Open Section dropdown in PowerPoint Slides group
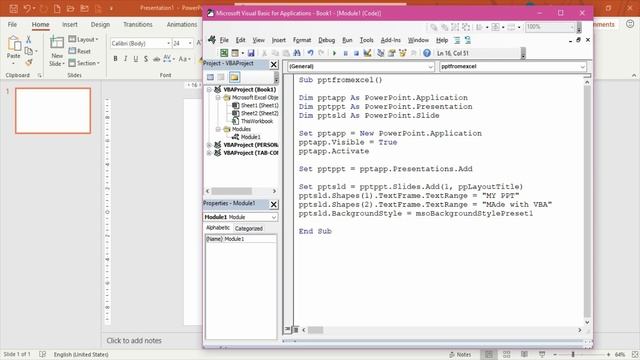Screen dimensions: 640x360 pyautogui.click(x=84, y=63)
